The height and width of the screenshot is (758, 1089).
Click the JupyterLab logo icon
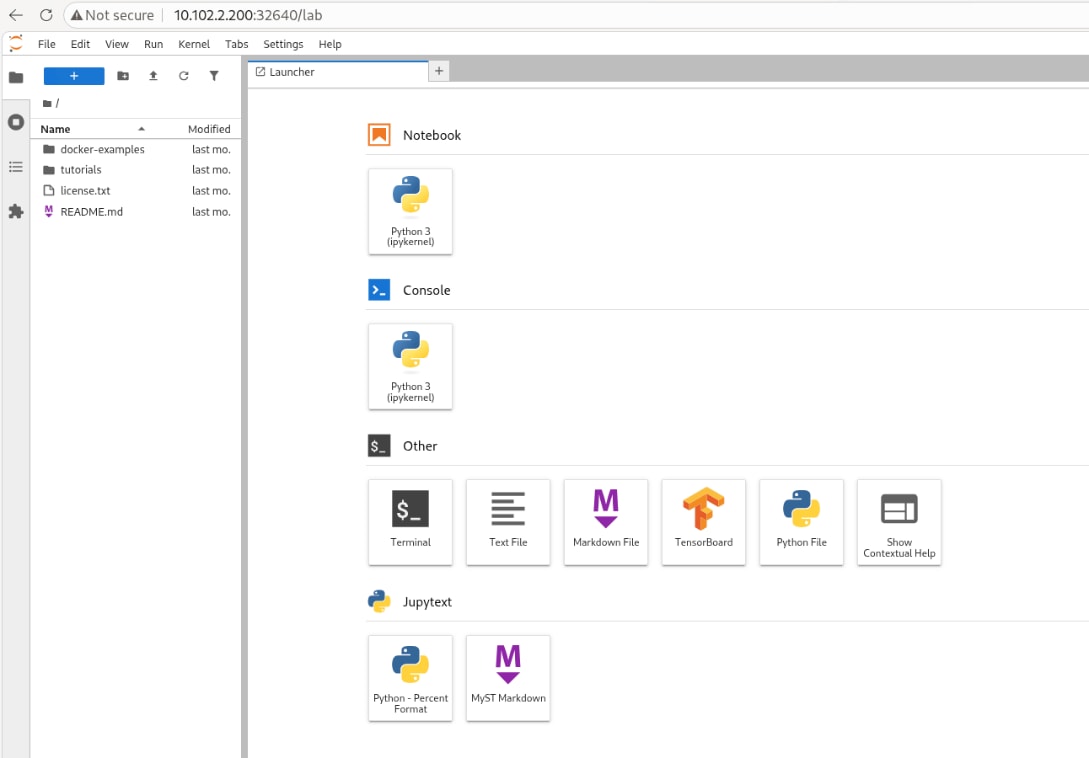[x=15, y=43]
